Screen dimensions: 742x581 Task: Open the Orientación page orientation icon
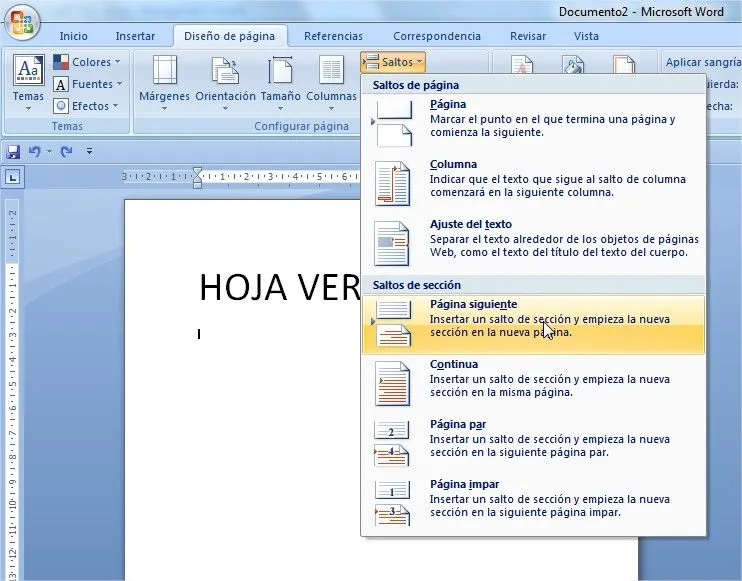point(225,70)
